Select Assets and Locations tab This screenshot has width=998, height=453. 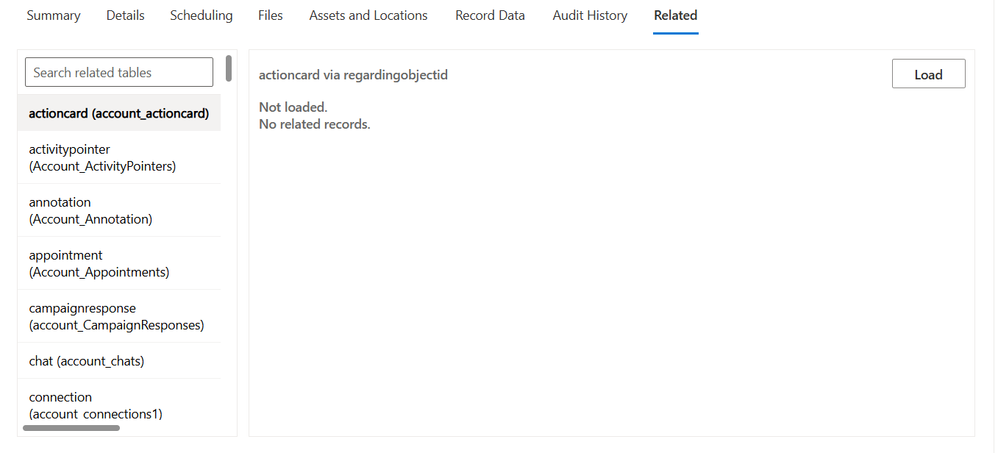368,16
